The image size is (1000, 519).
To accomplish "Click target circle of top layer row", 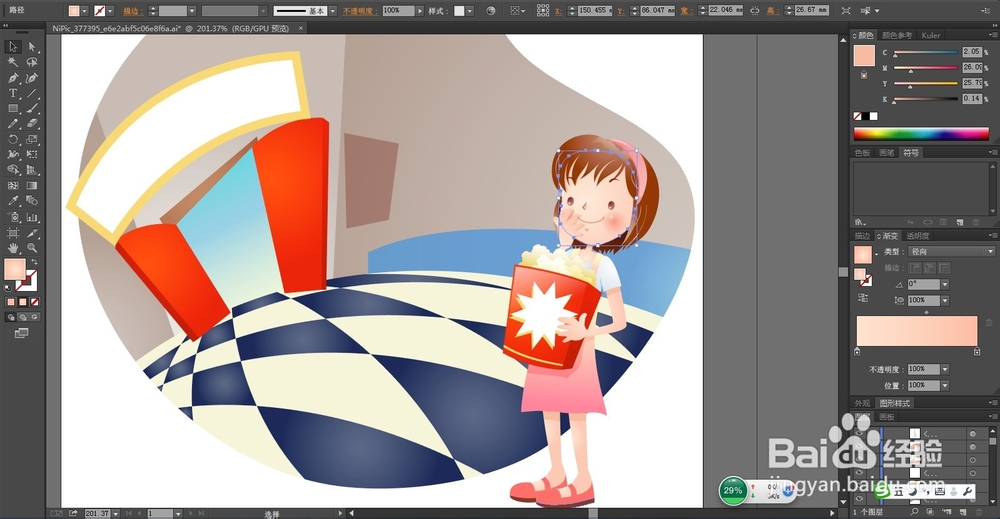I will (x=973, y=434).
